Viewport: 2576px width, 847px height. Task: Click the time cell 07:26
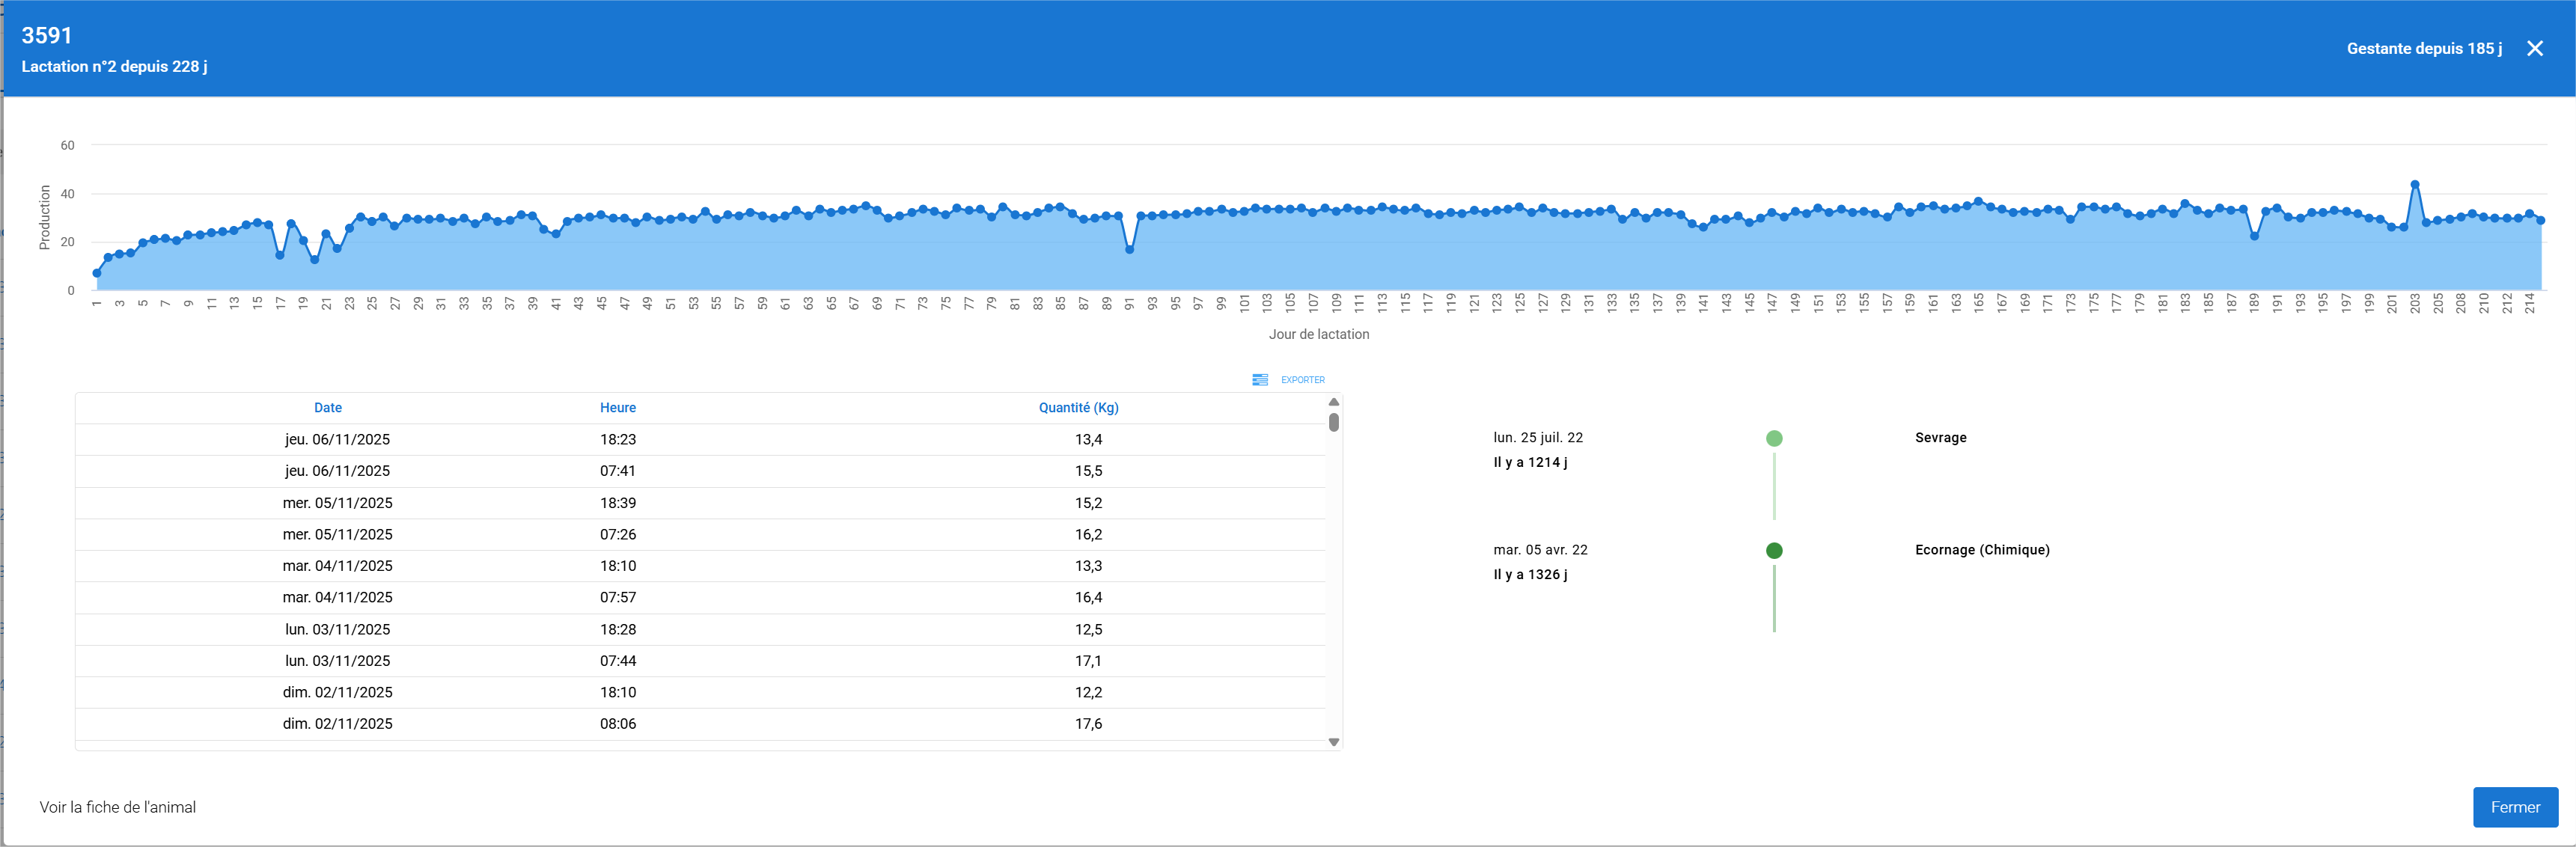click(618, 534)
